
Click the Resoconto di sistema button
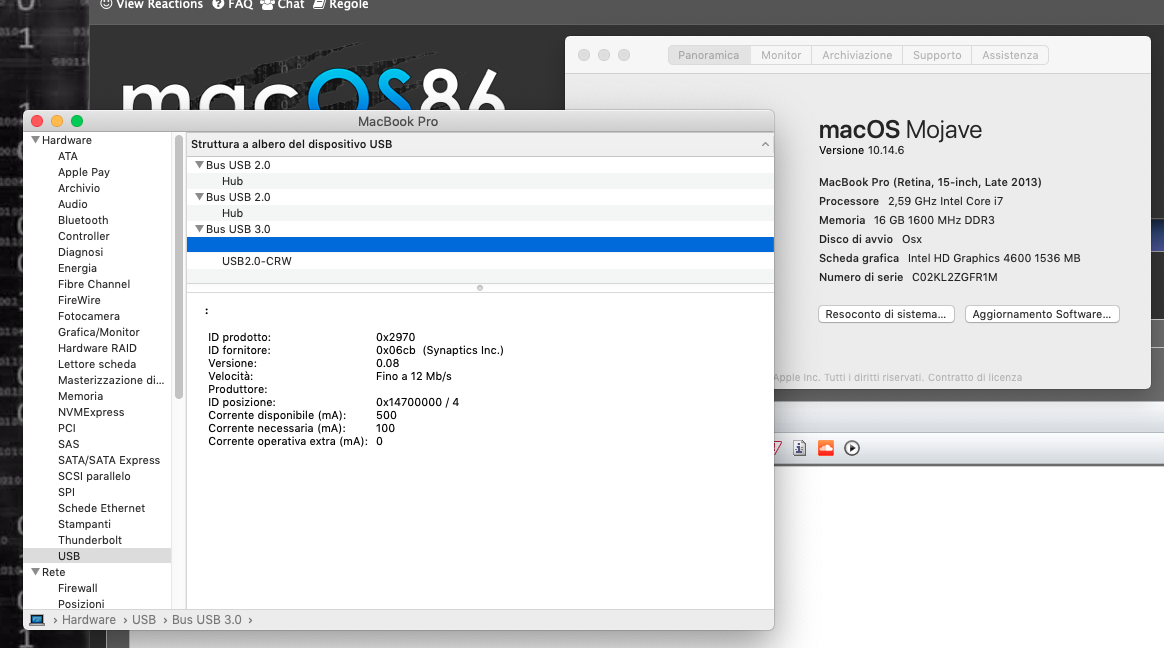tap(886, 314)
